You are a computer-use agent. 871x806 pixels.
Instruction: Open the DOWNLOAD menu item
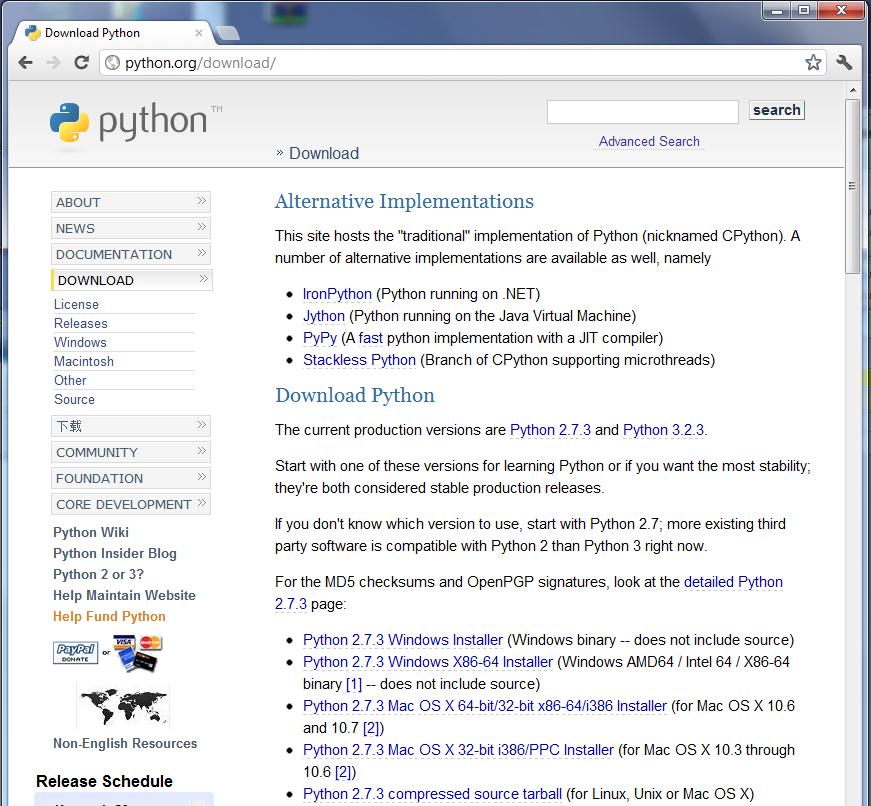[x=132, y=281]
